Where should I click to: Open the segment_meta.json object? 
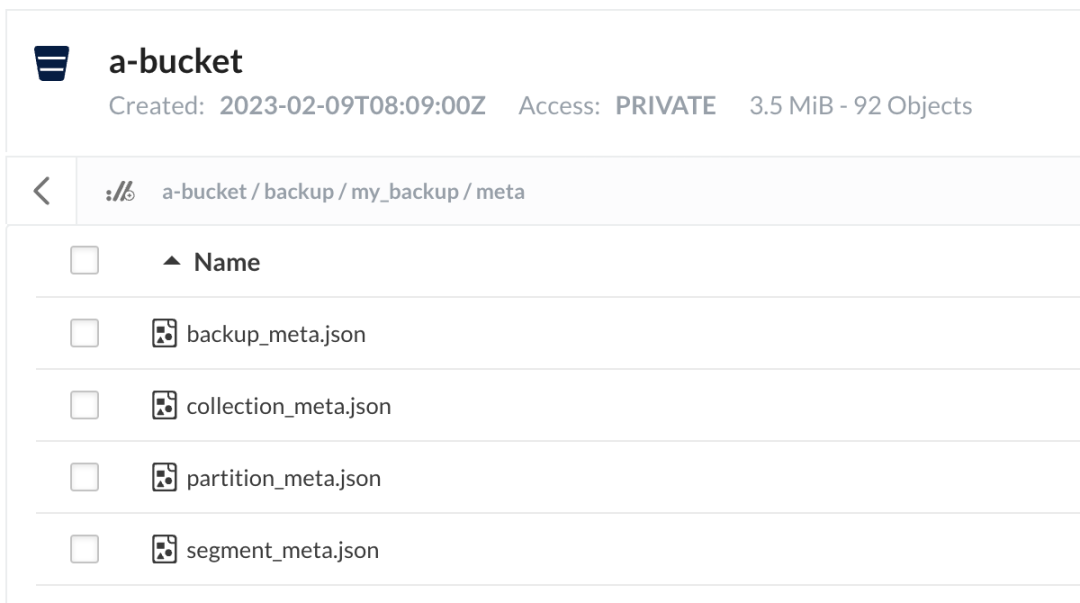click(282, 550)
